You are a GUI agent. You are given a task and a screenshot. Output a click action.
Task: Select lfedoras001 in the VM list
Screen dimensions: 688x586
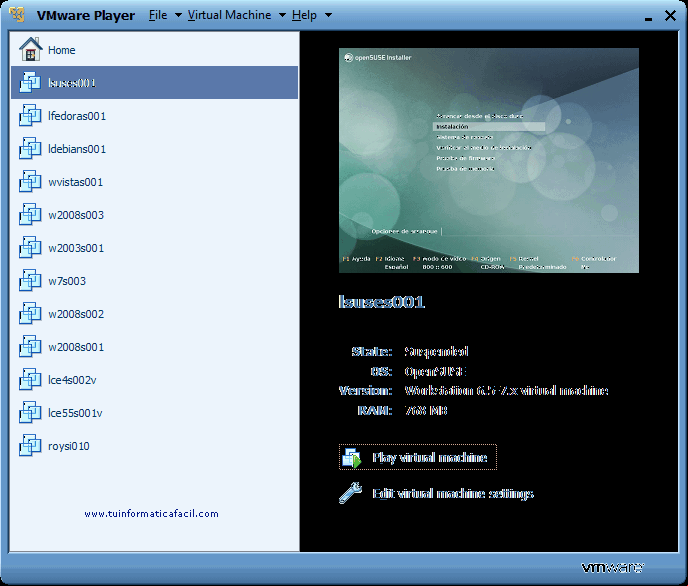154,116
